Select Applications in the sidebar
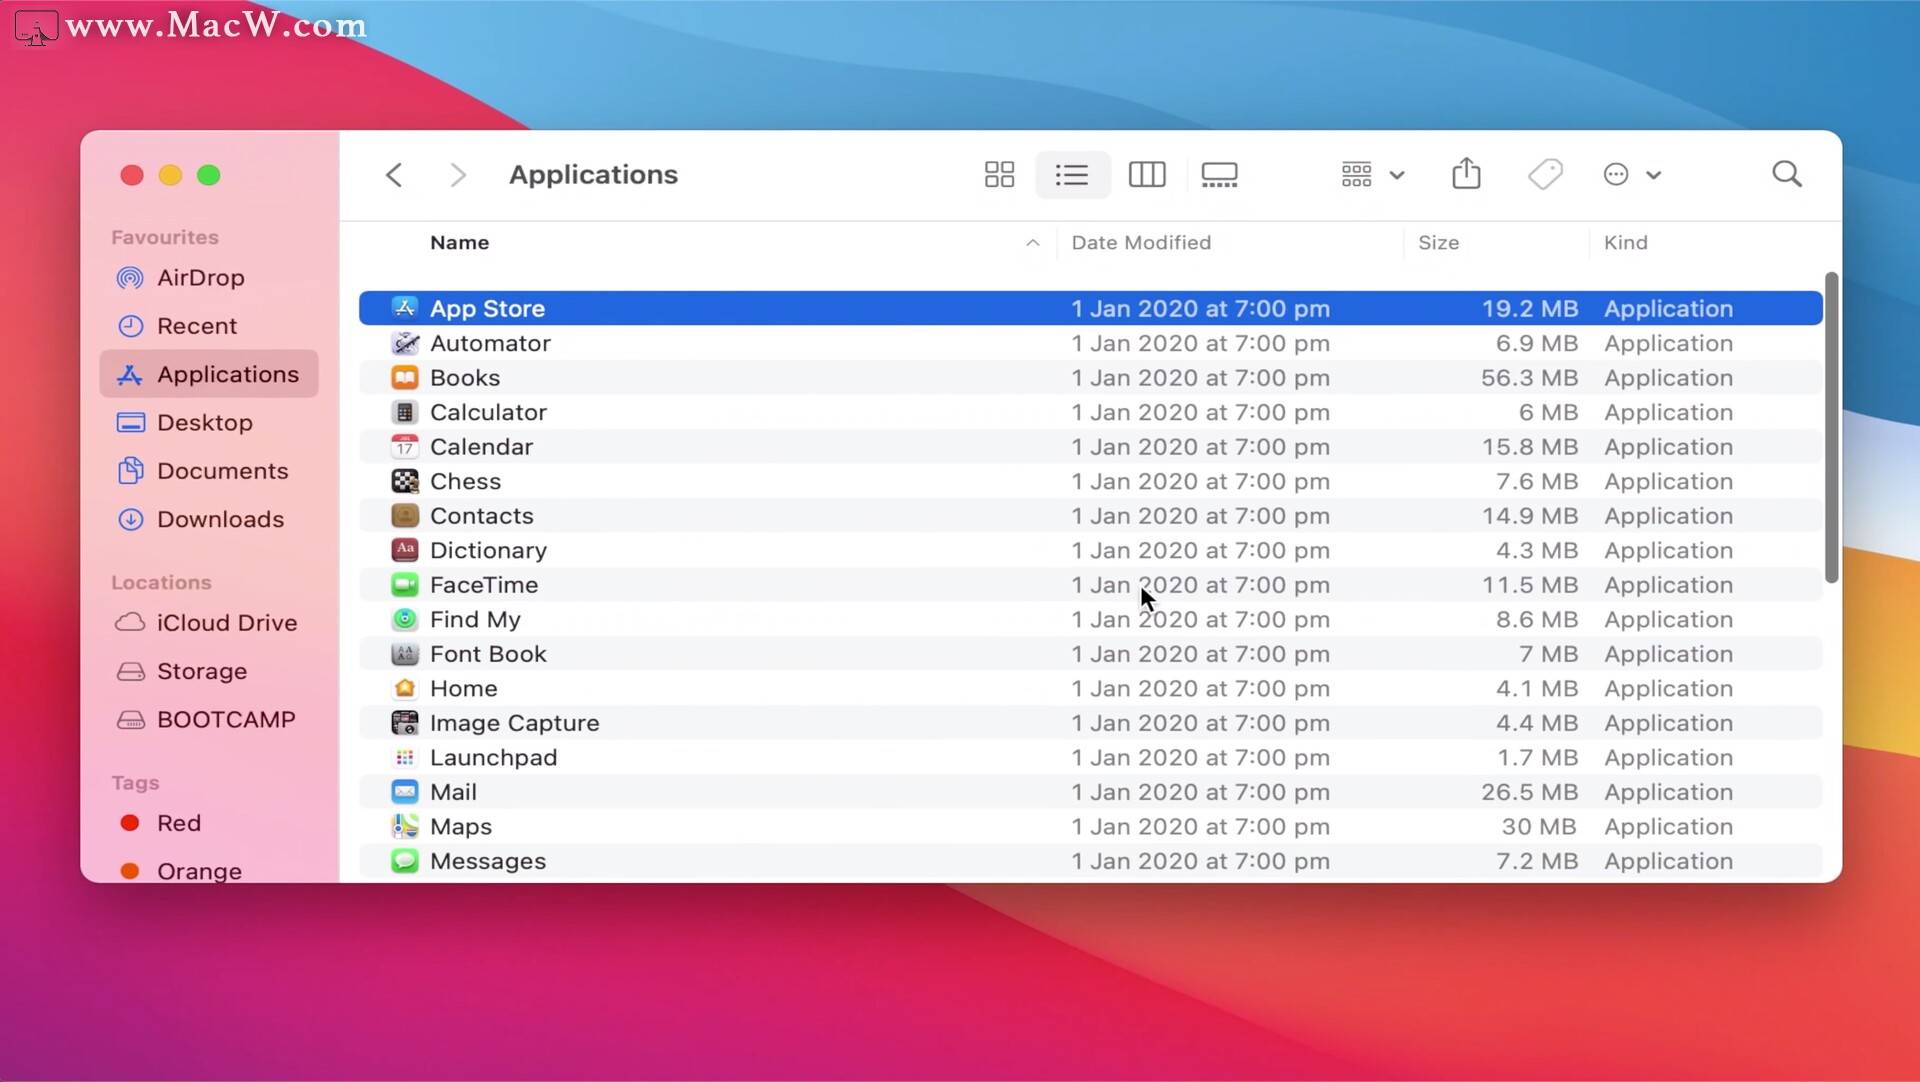This screenshot has width=1920, height=1082. (209, 374)
